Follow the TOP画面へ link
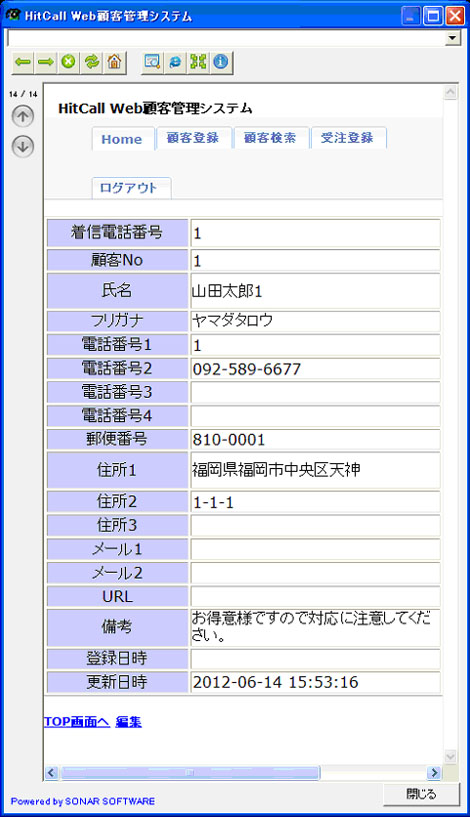470x817 pixels. tap(77, 722)
